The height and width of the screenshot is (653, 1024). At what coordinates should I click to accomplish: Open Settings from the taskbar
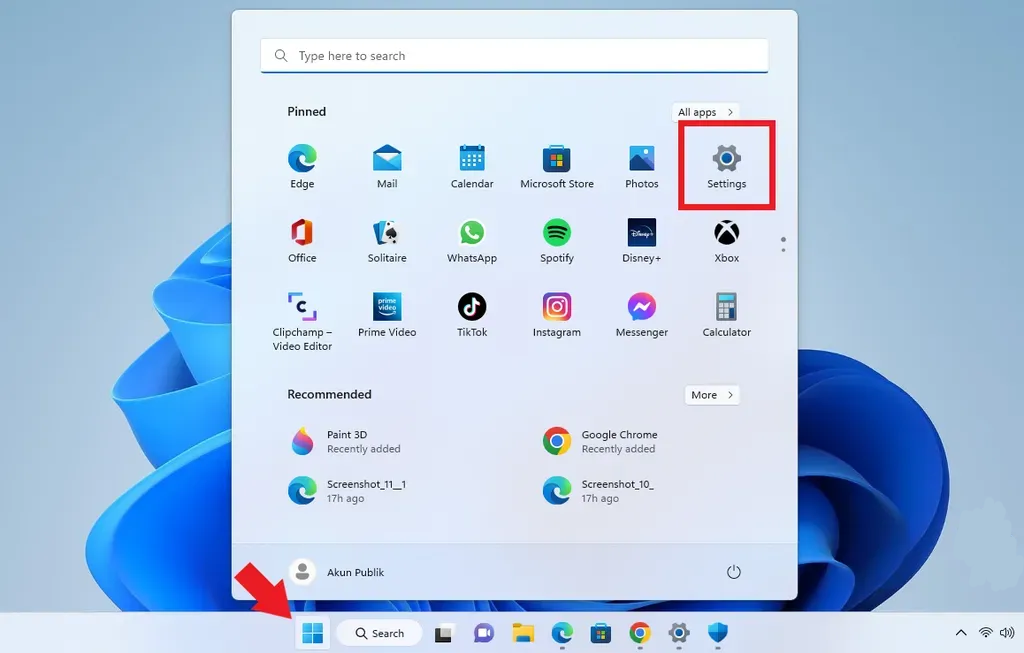coord(679,633)
